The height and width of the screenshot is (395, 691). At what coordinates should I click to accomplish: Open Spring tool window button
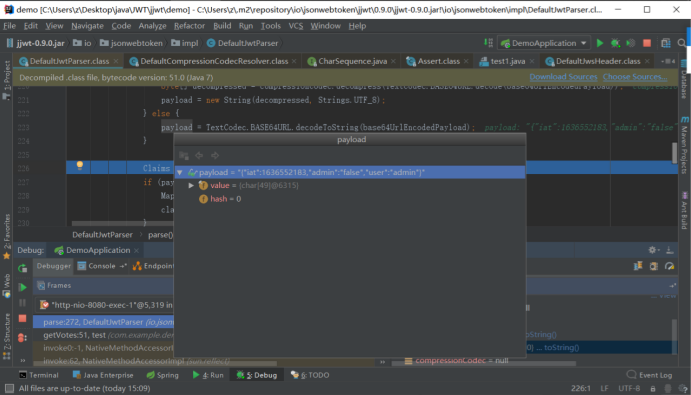[x=162, y=375]
